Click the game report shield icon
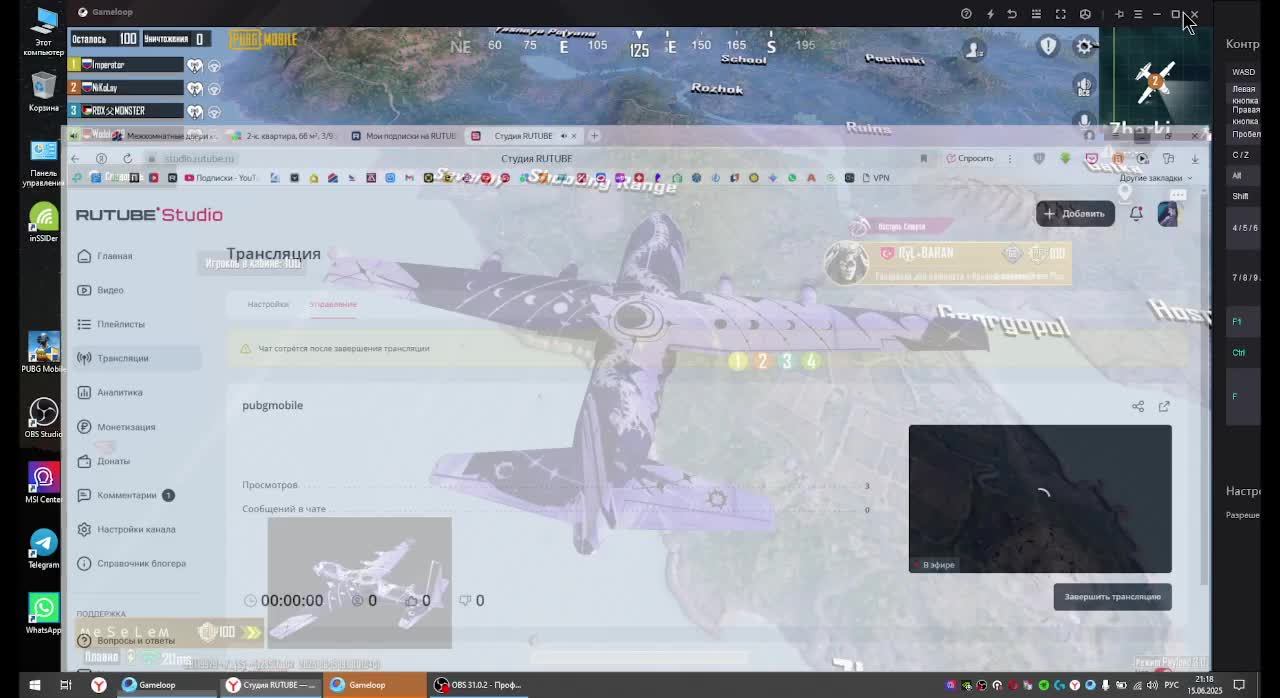Image resolution: width=1280 pixels, height=698 pixels. 1048,46
